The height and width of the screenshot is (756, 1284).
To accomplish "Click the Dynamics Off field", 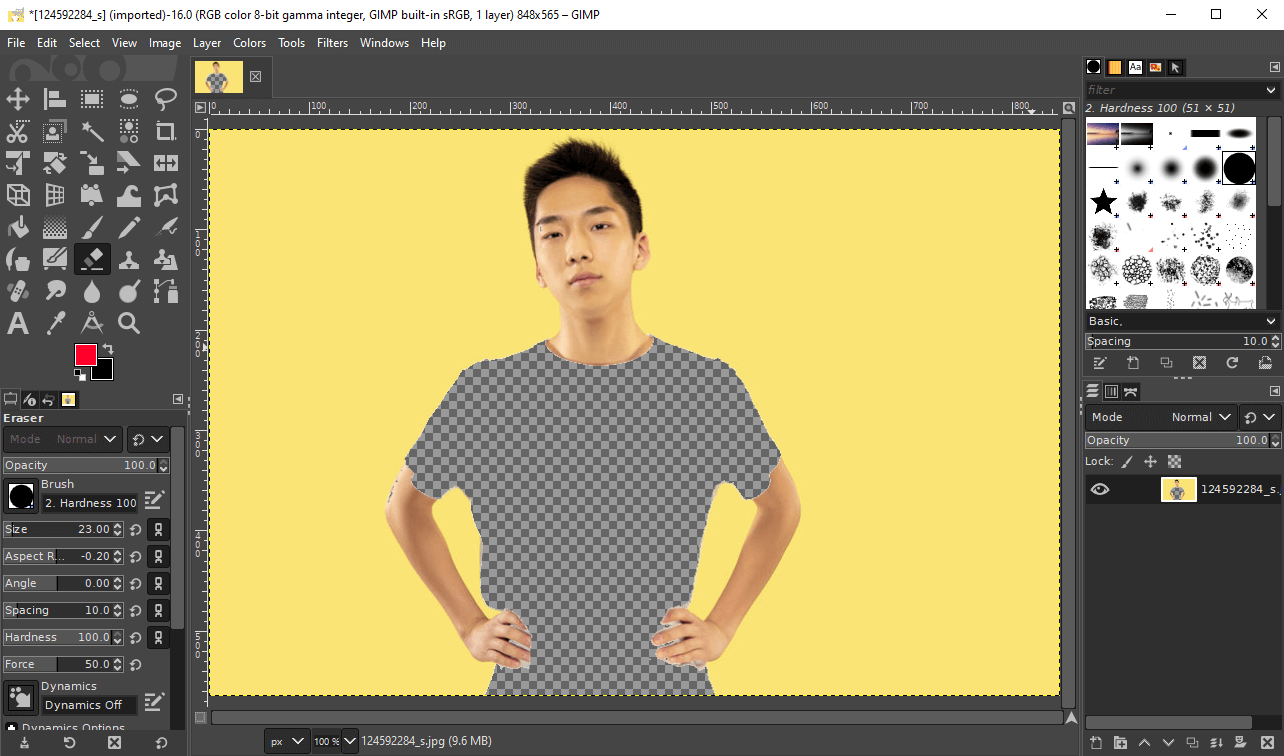I will pyautogui.click(x=88, y=705).
